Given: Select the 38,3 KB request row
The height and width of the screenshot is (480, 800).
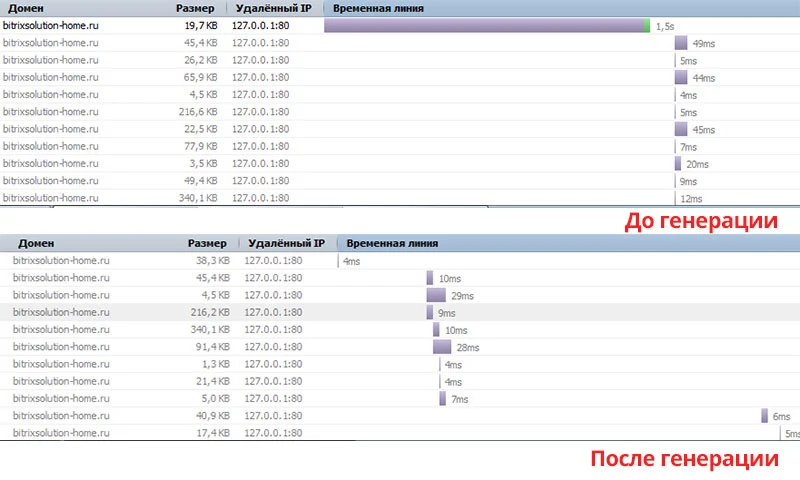Looking at the screenshot, I should click(400, 261).
